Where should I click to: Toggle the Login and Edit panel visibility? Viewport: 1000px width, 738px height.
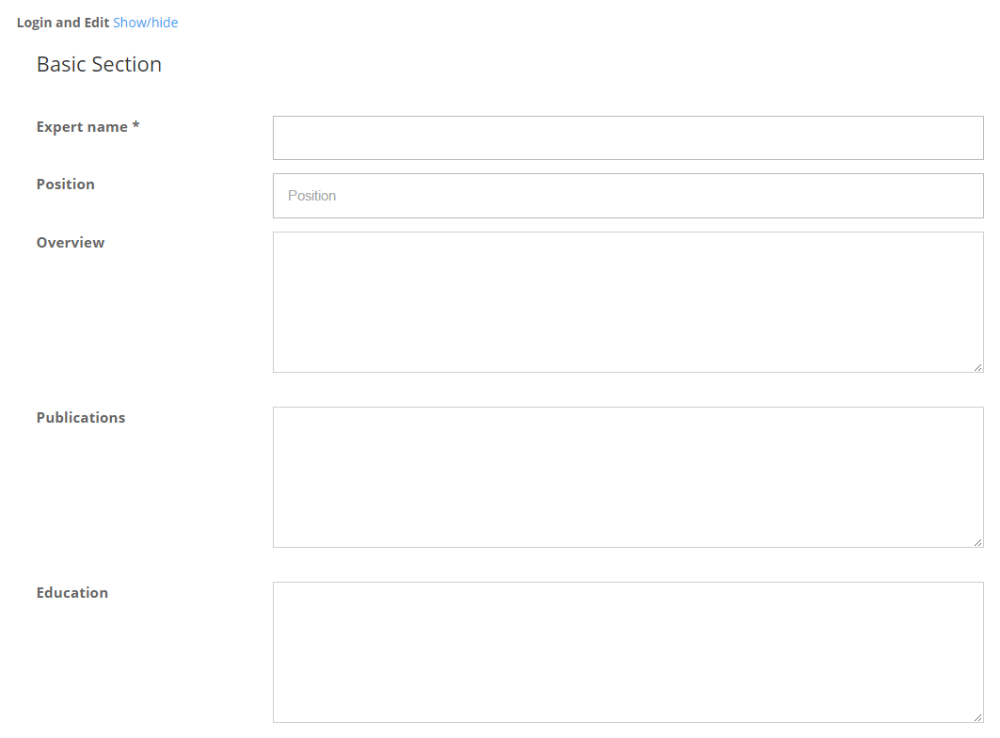coord(145,22)
